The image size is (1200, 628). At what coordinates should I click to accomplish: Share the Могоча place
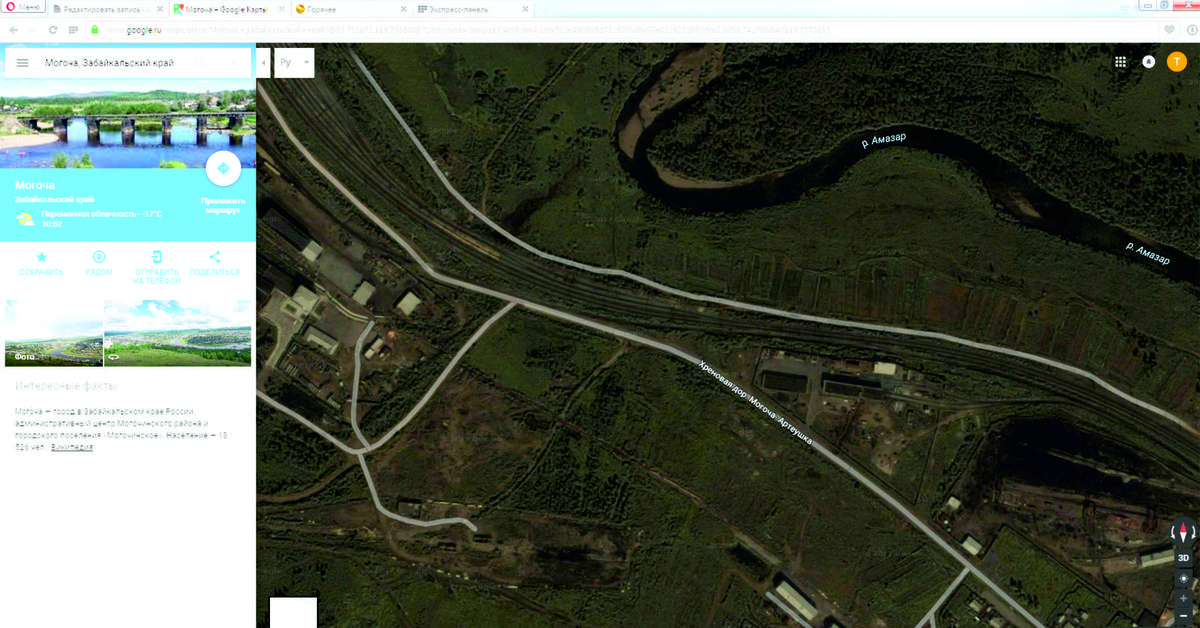[214, 258]
